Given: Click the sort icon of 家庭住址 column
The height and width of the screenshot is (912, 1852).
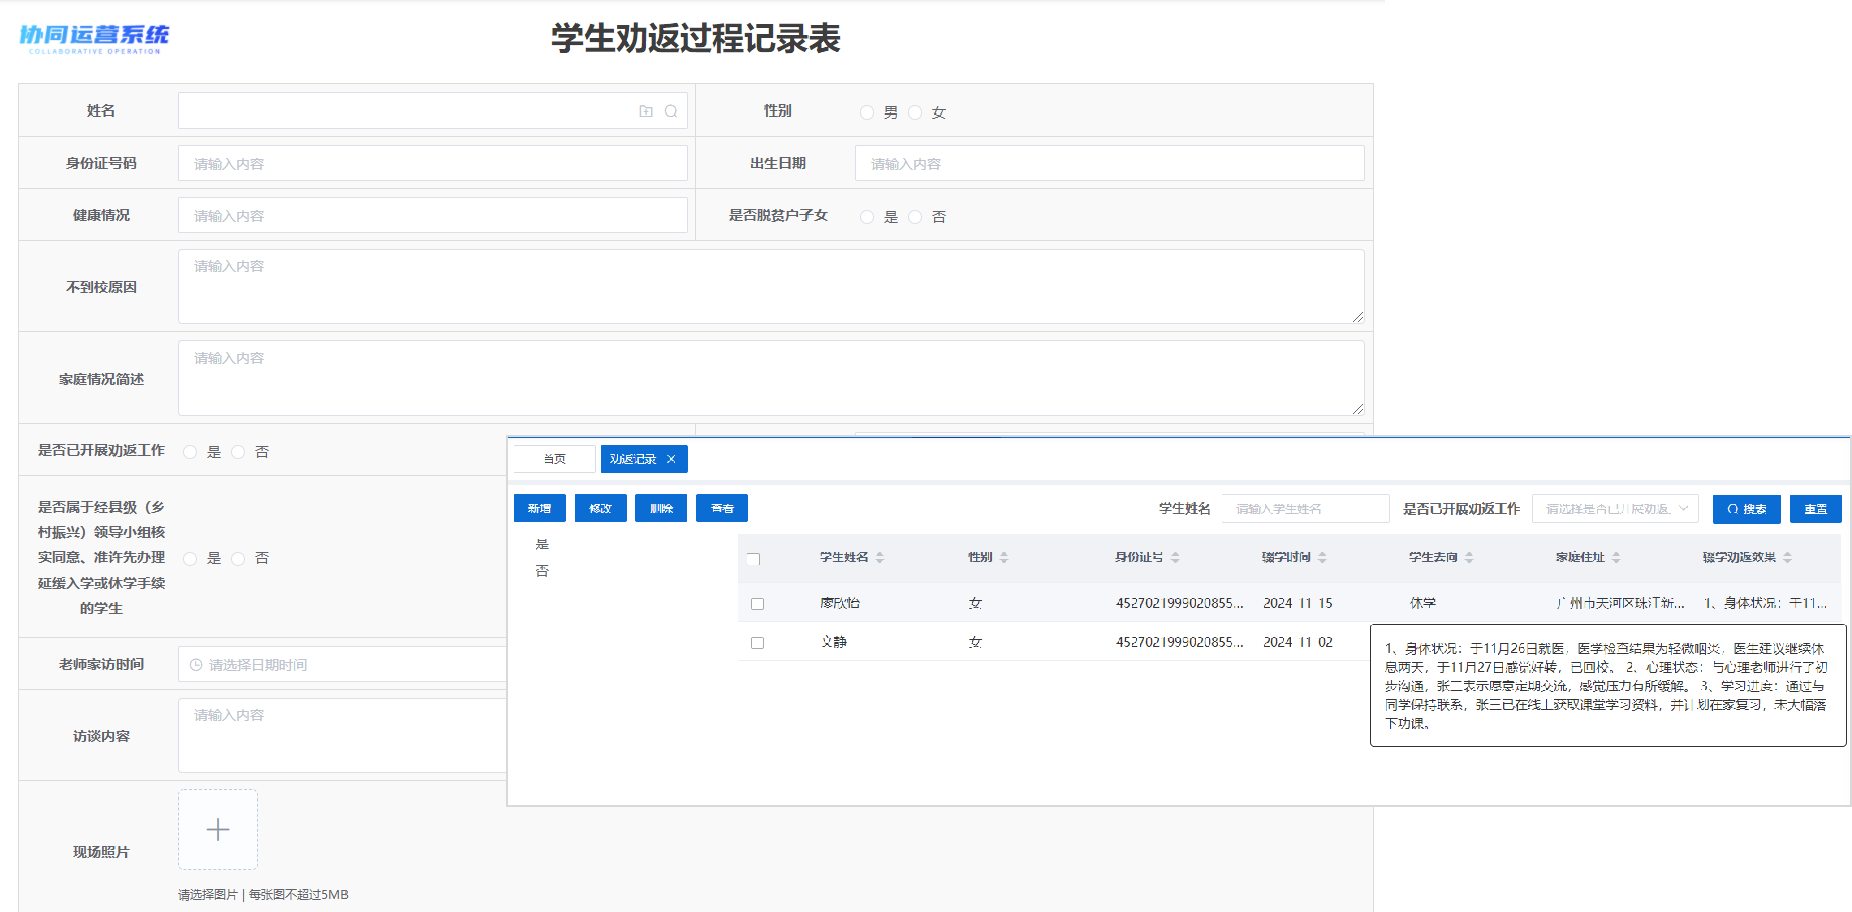Looking at the screenshot, I should click(x=1616, y=557).
